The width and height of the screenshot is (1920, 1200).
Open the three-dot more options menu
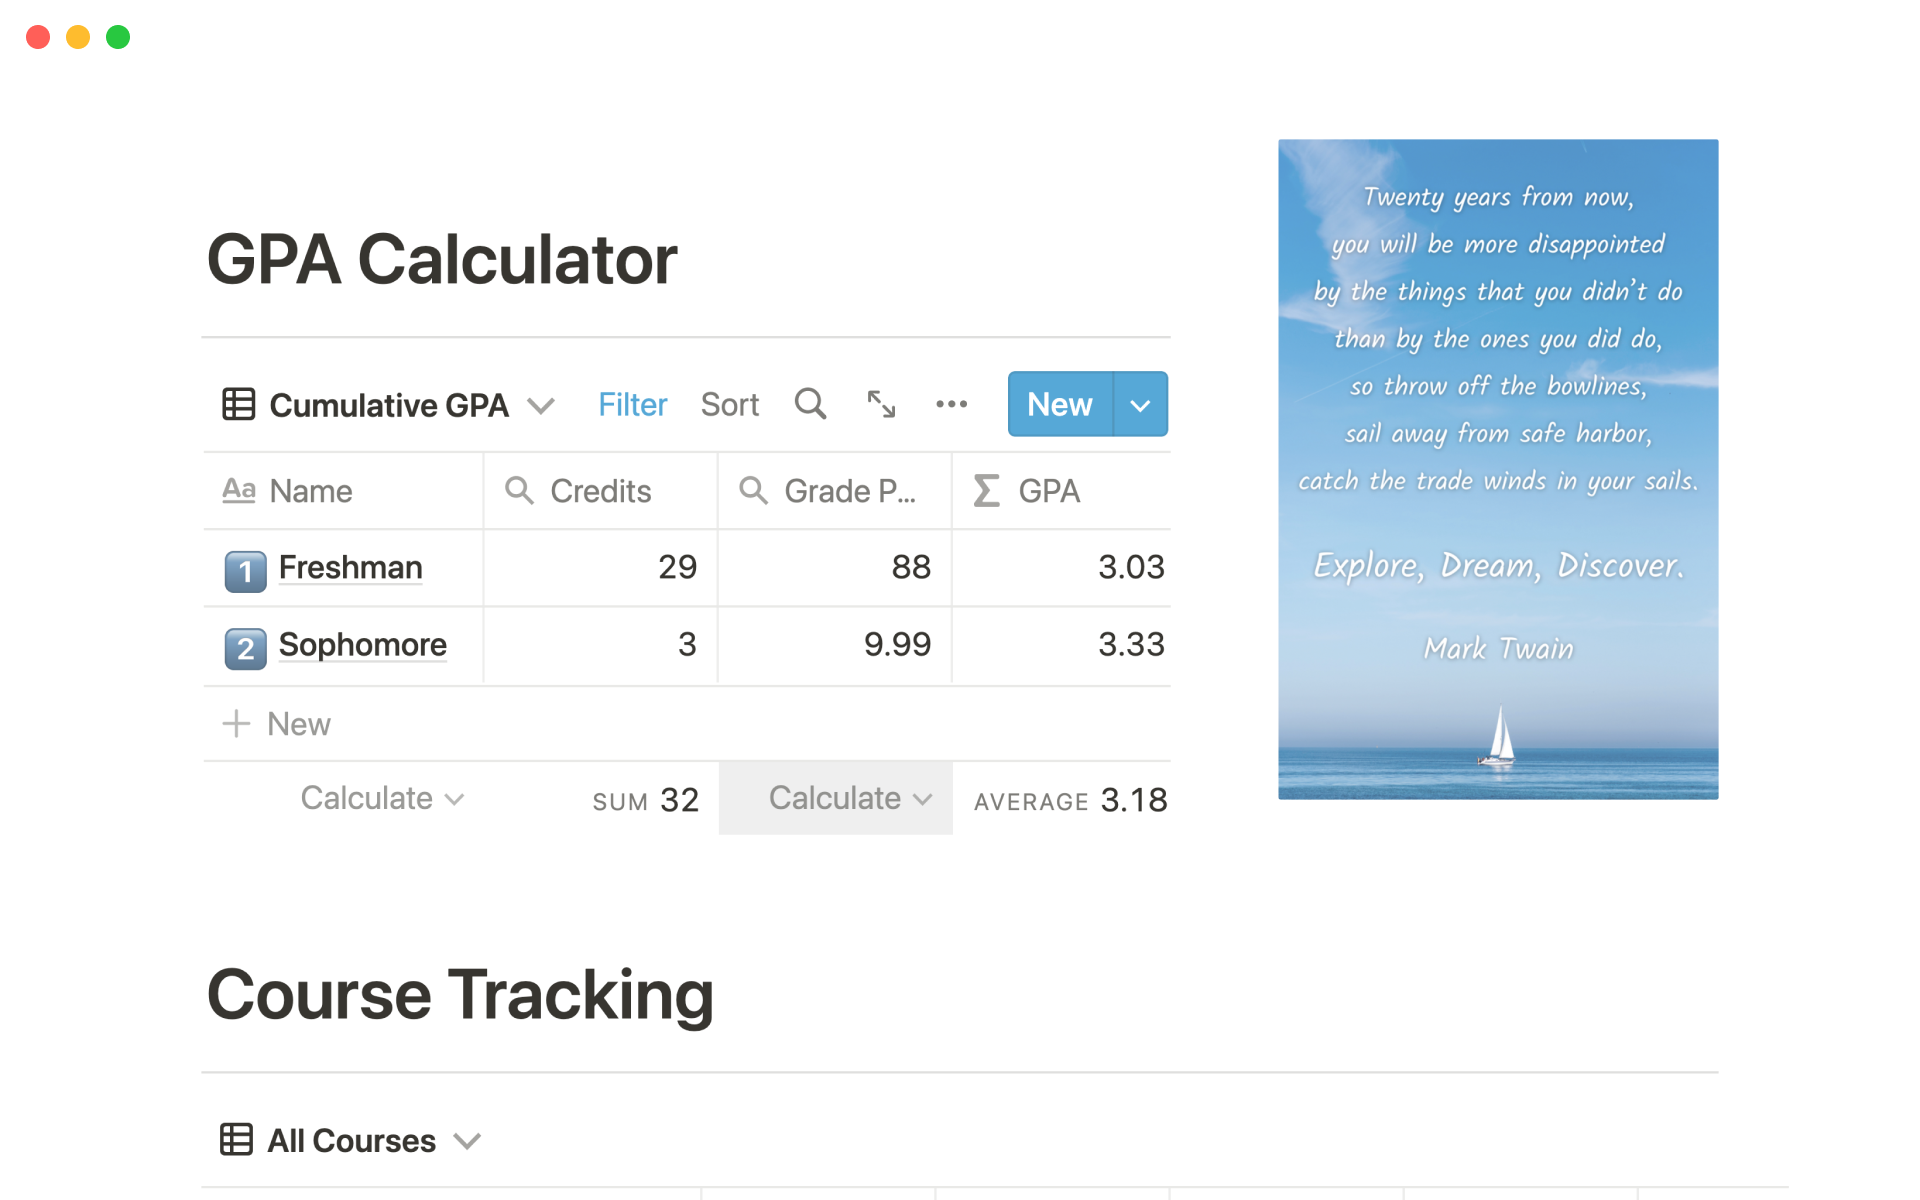pyautogui.click(x=951, y=404)
